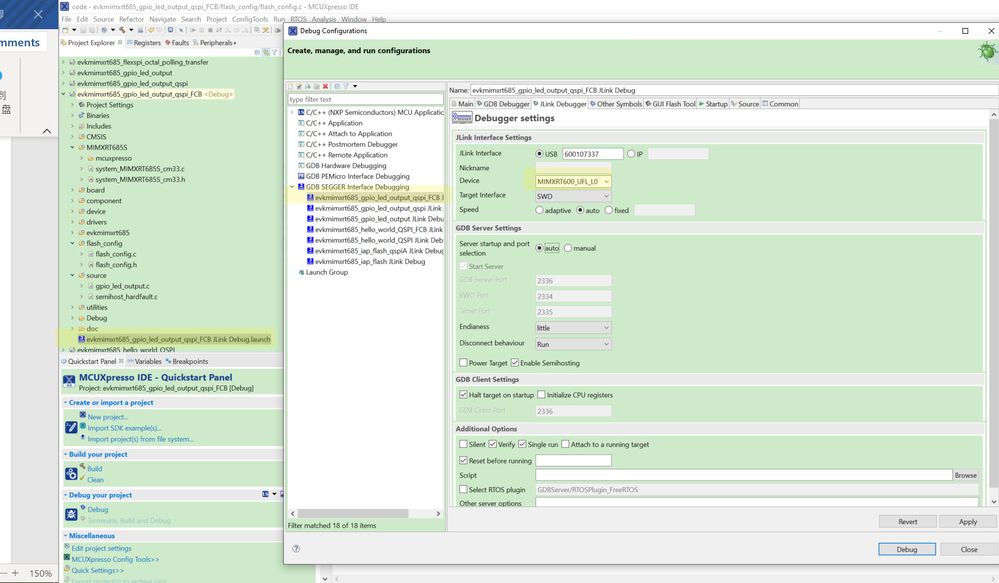This screenshot has height=583, width=999.
Task: Collapse GDB SEGGER Interface Debugging tree node
Action: coord(292,187)
